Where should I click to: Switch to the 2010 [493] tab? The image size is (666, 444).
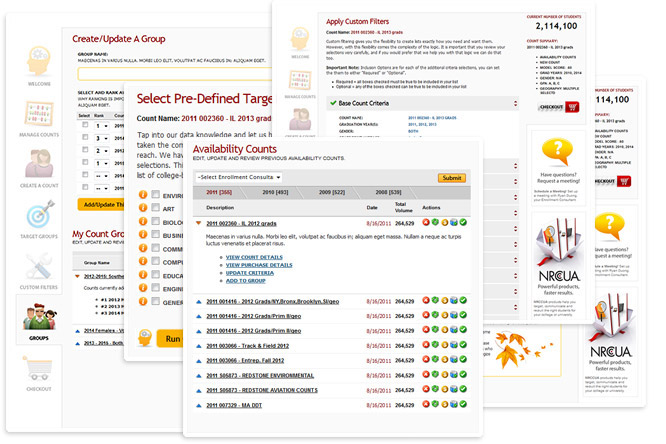click(275, 192)
